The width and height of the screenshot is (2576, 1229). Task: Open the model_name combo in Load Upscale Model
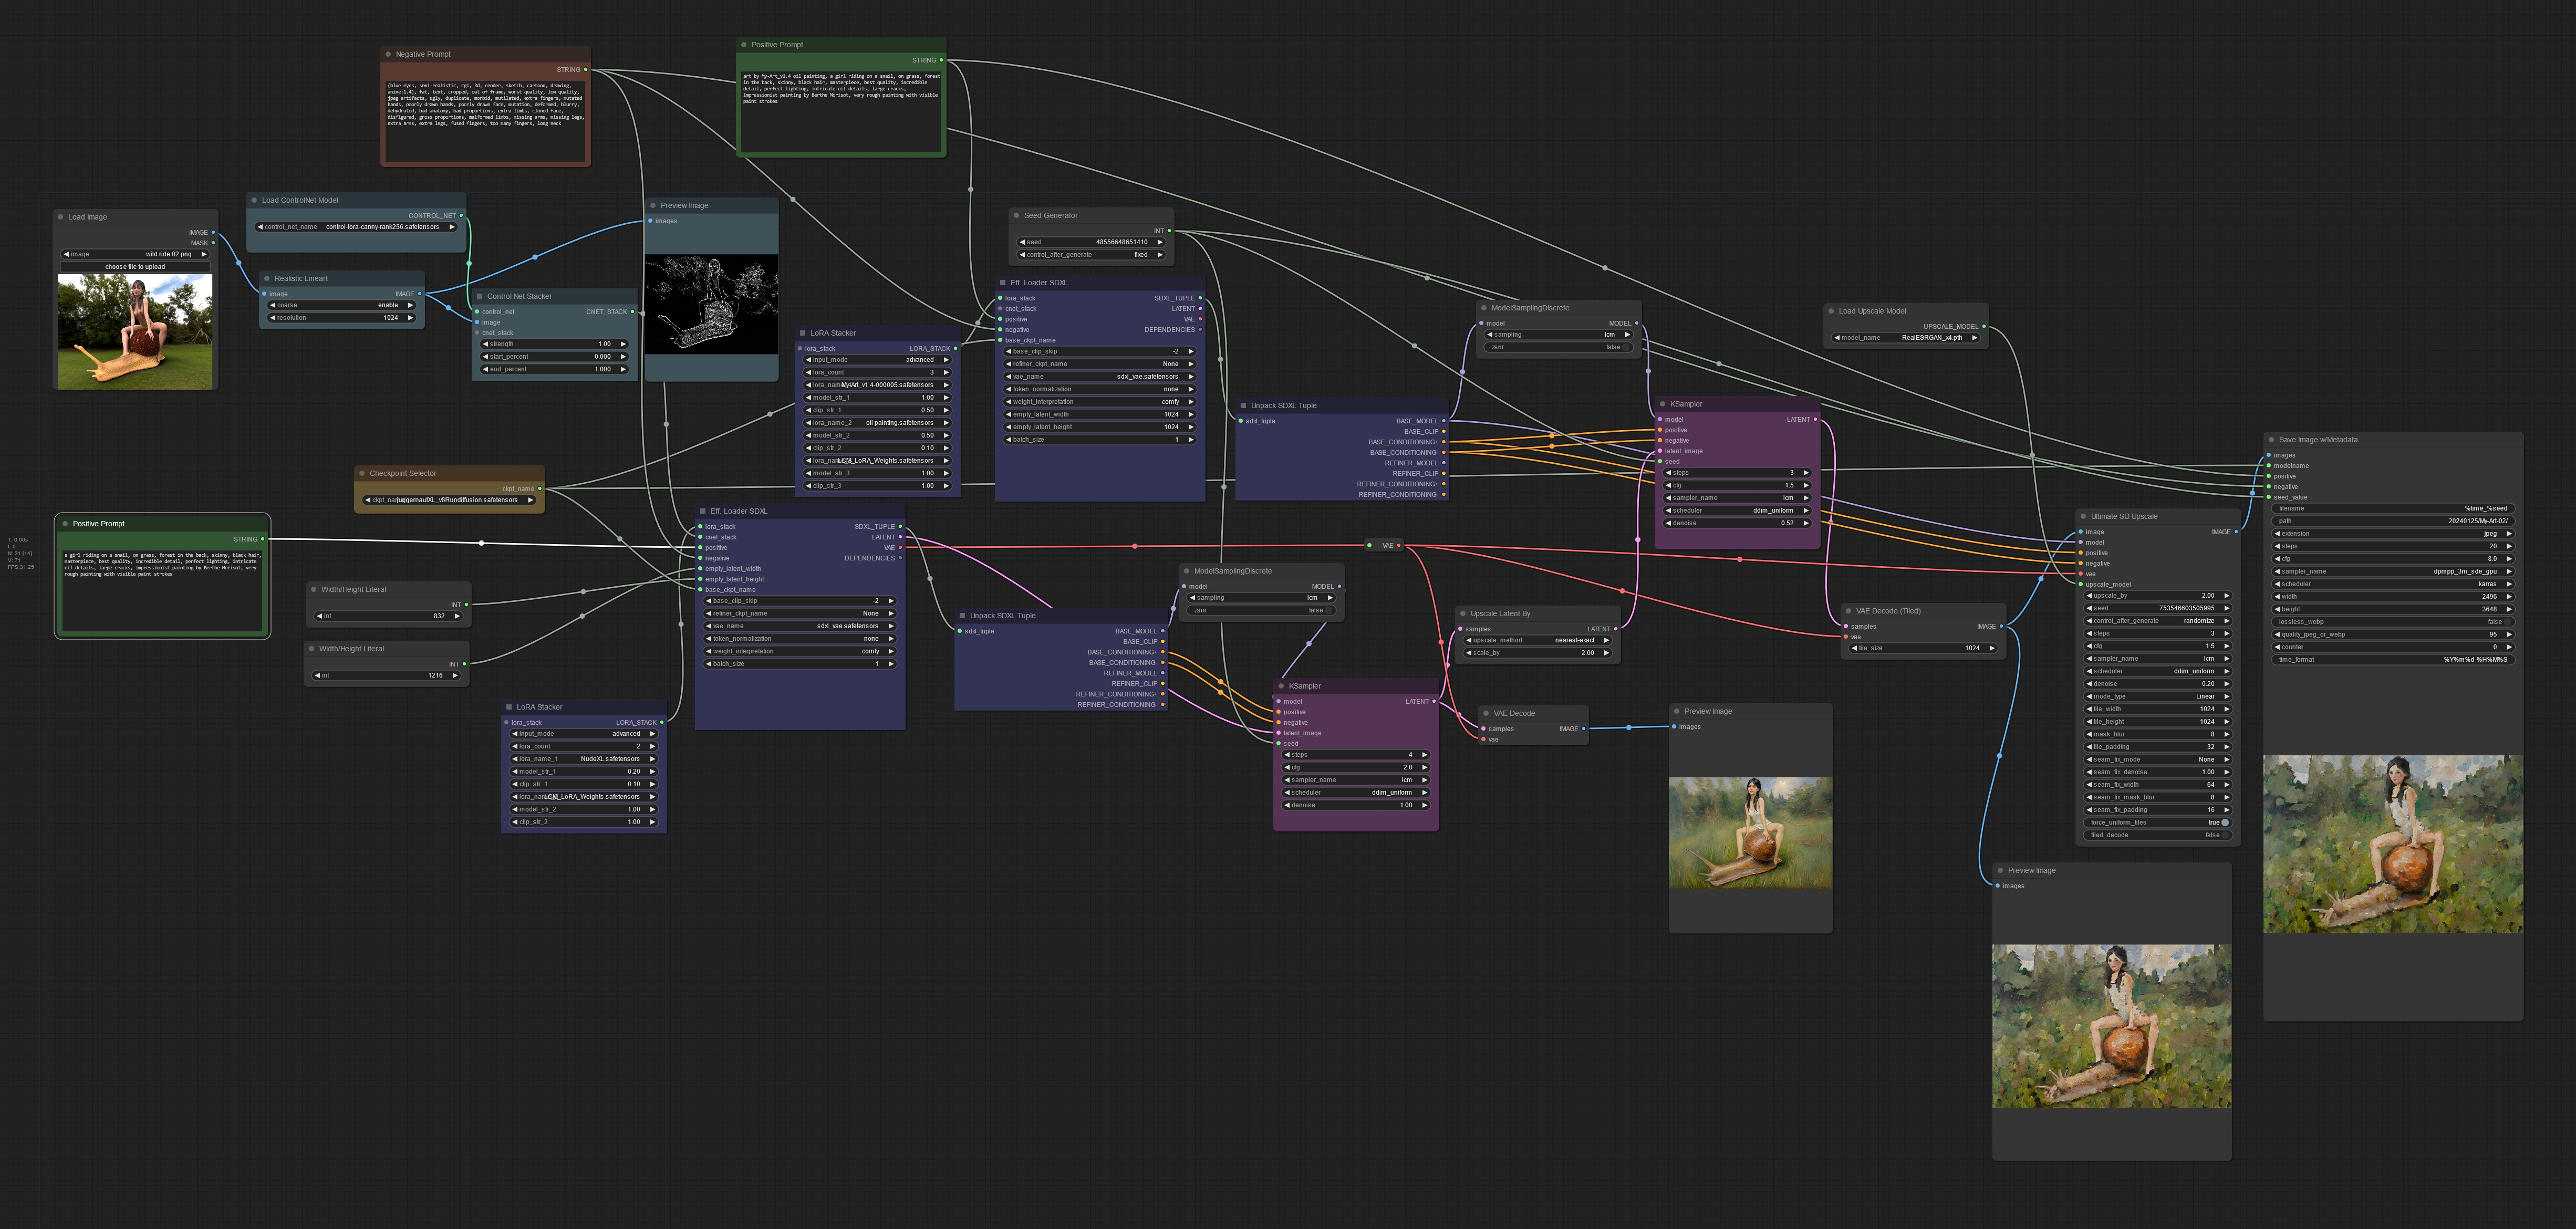(1906, 338)
